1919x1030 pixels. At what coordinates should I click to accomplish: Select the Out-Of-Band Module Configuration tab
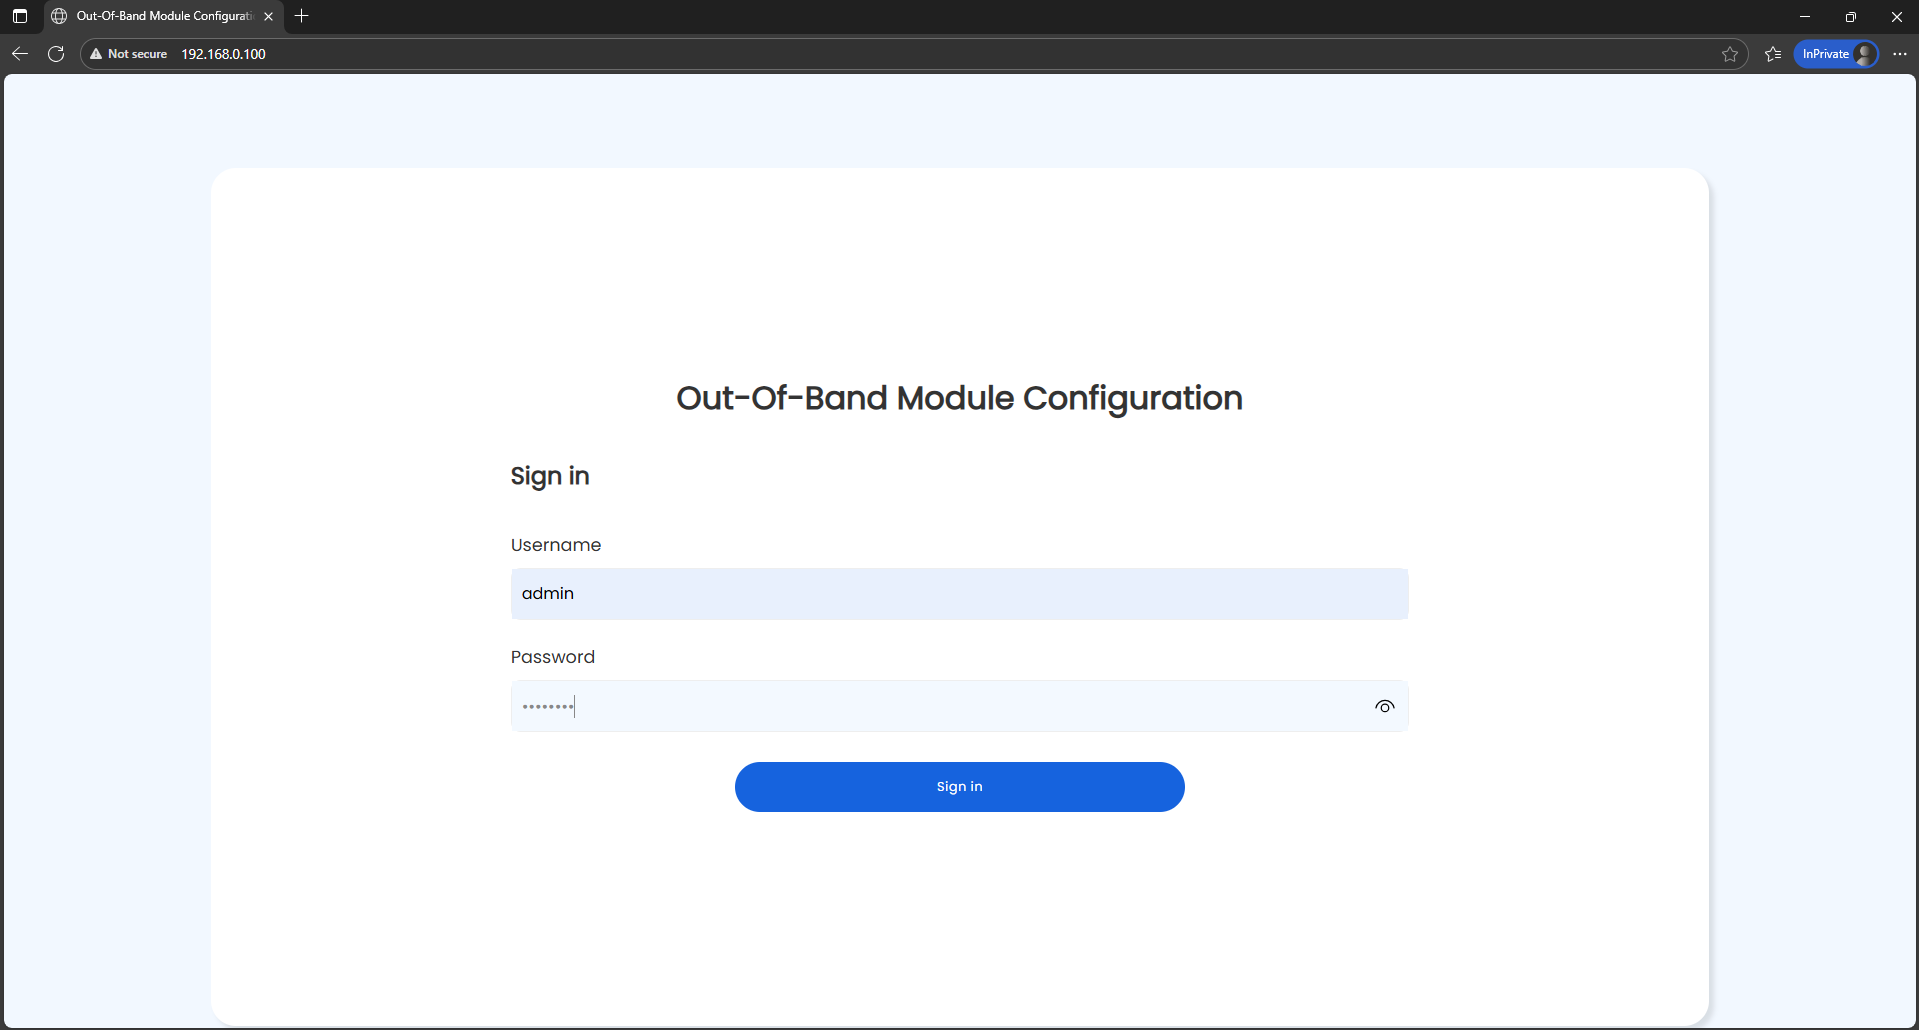160,16
